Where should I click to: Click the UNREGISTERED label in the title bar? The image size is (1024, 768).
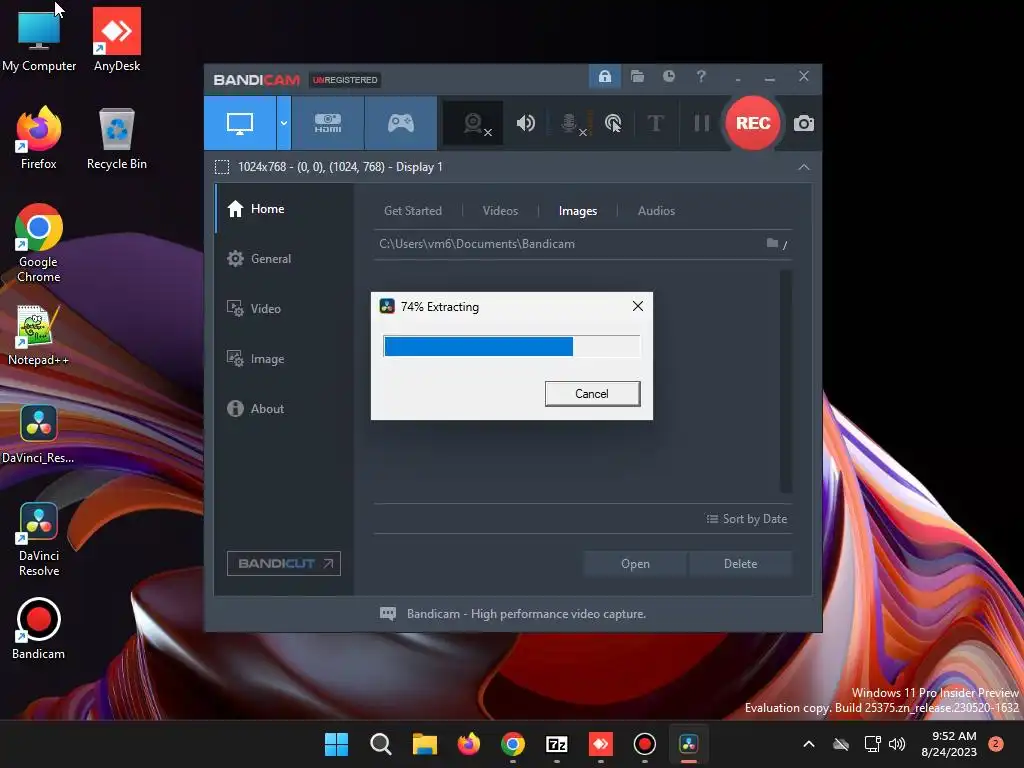tap(345, 80)
